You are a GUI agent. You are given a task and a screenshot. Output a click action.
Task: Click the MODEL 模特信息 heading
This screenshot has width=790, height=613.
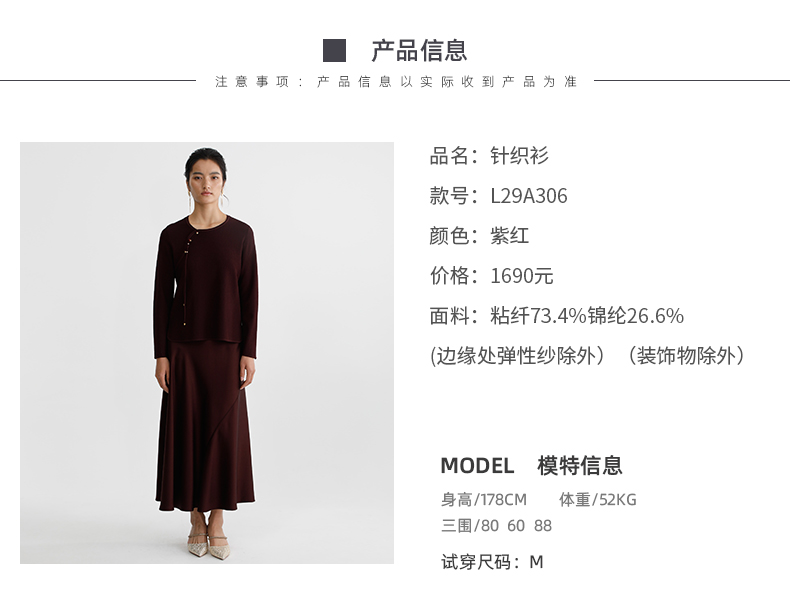click(x=532, y=465)
